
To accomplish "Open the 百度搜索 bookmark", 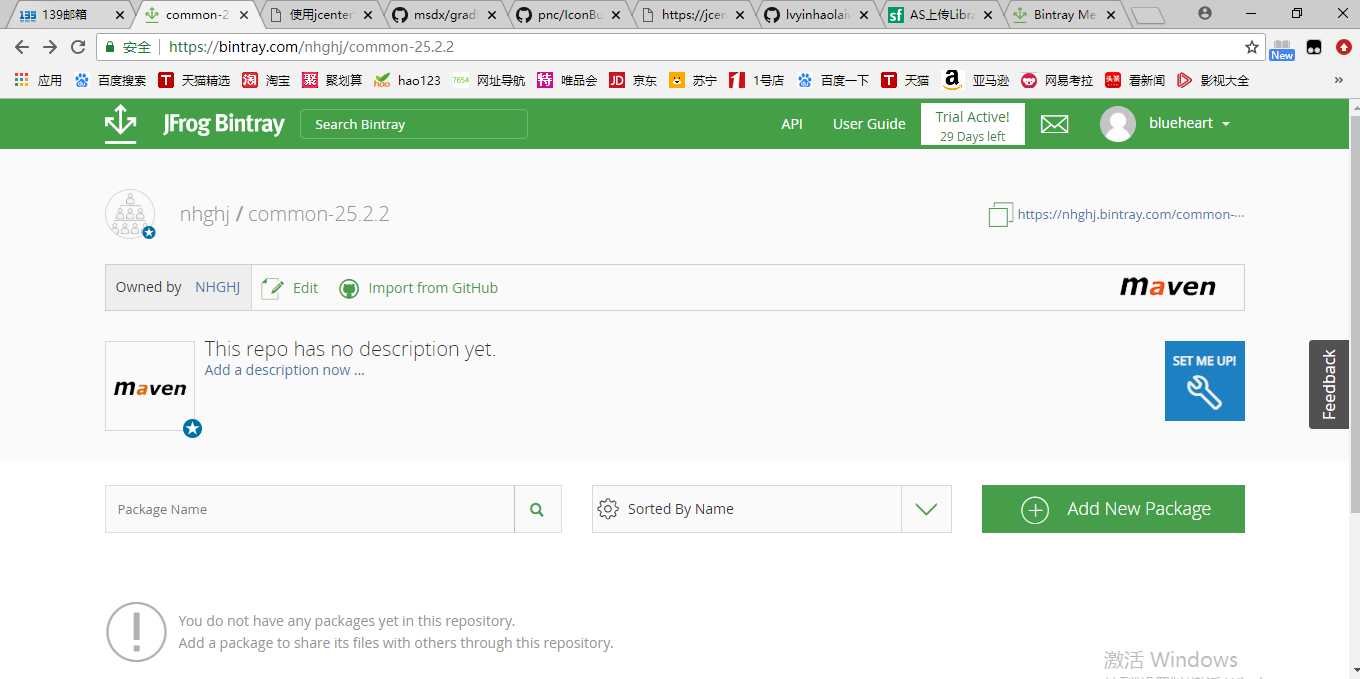I will pos(109,80).
